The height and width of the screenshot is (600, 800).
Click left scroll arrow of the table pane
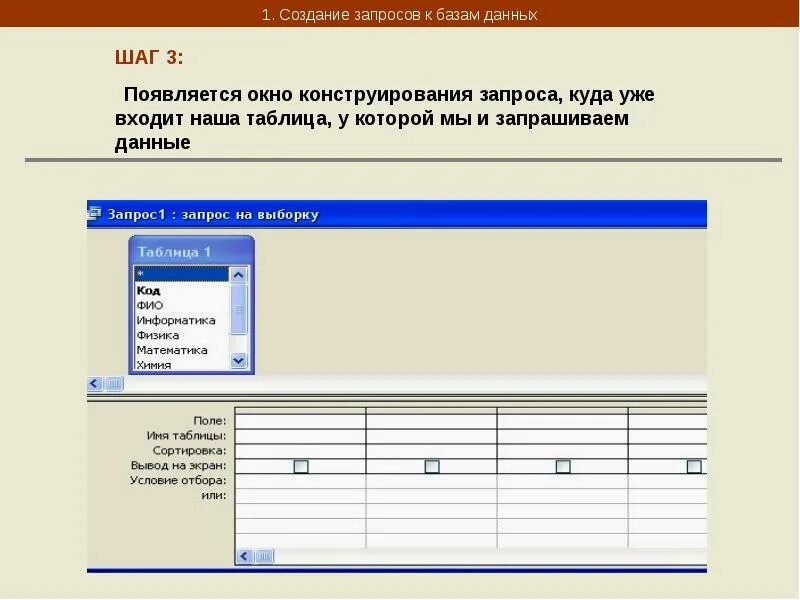(x=95, y=384)
